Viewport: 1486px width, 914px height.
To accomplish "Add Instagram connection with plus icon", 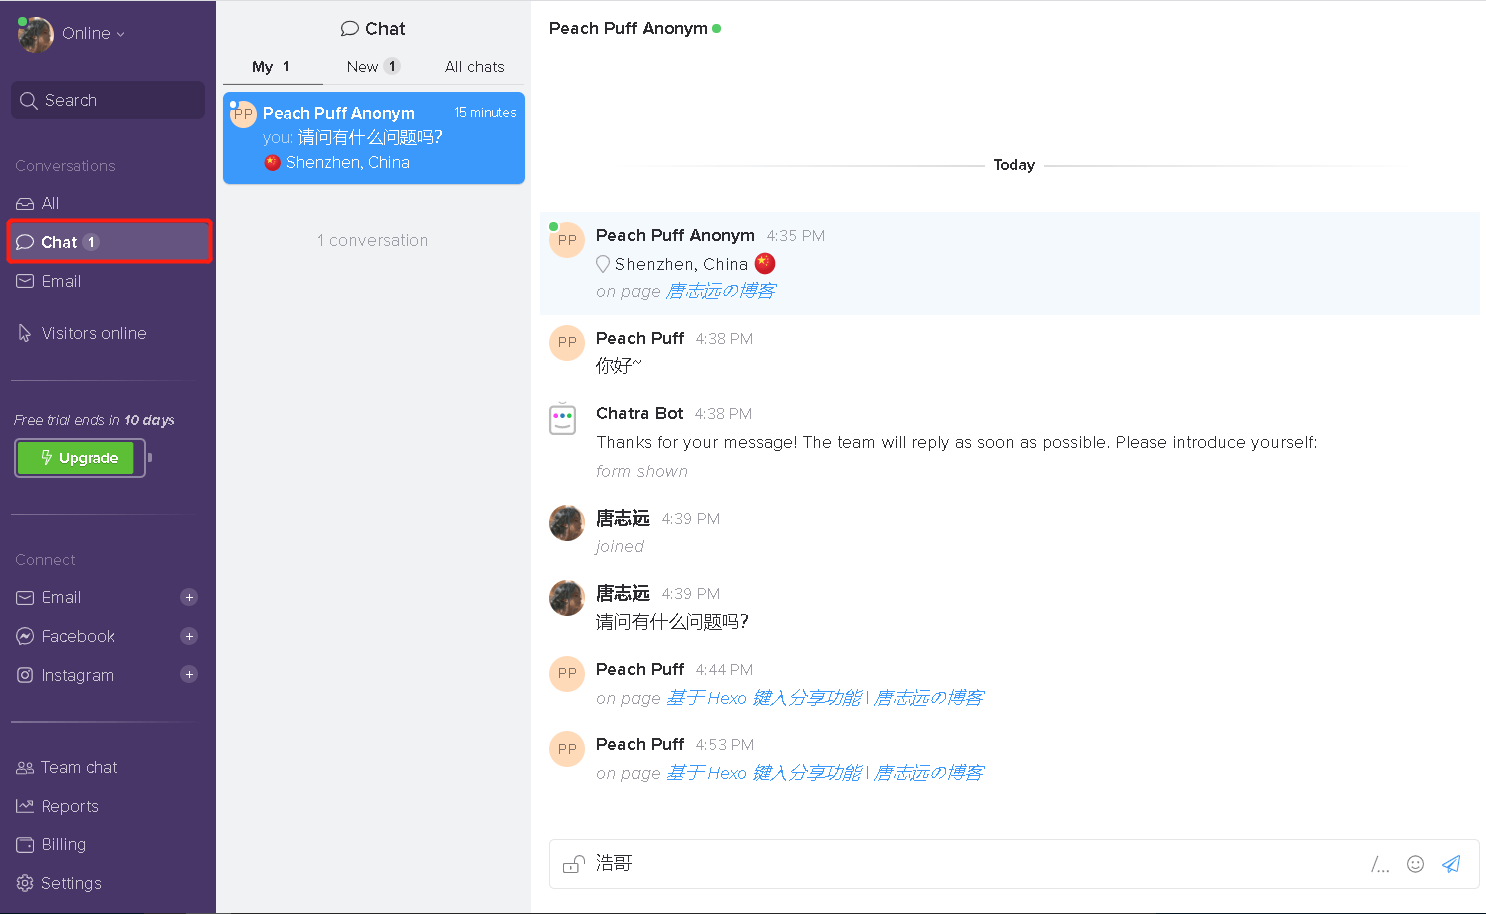I will pos(189,674).
